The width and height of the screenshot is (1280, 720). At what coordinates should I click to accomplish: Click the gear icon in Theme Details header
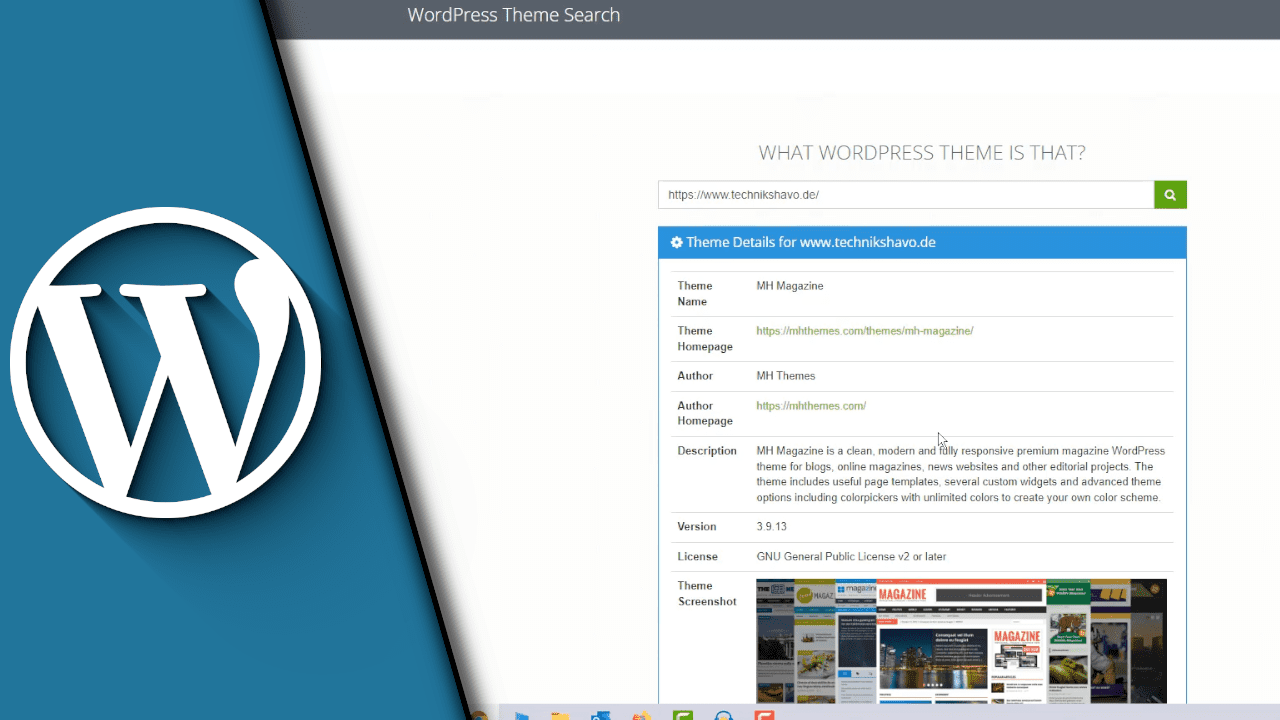pos(677,243)
